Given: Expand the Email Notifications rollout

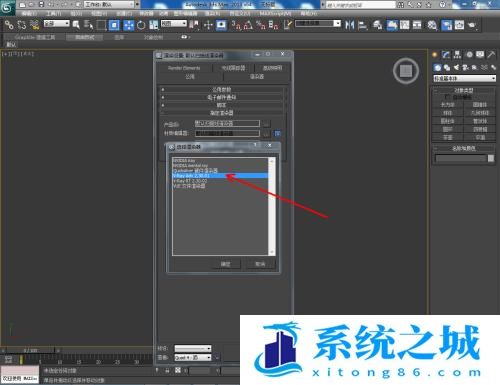Looking at the screenshot, I should click(x=222, y=97).
